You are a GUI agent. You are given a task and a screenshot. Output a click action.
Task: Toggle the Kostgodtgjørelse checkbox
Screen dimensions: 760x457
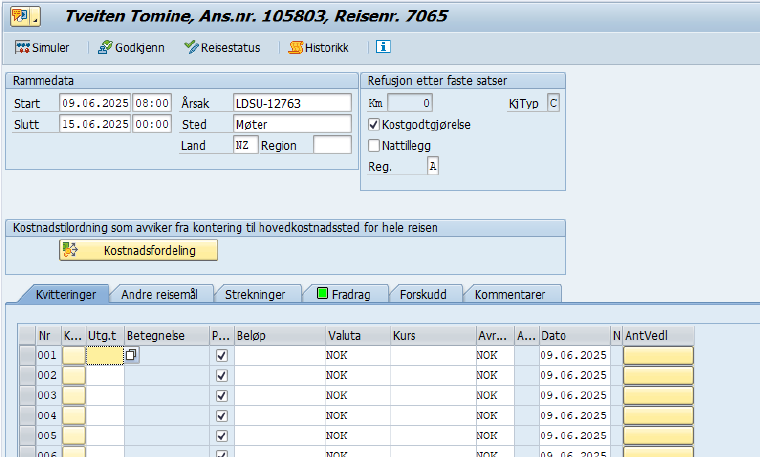click(x=373, y=125)
